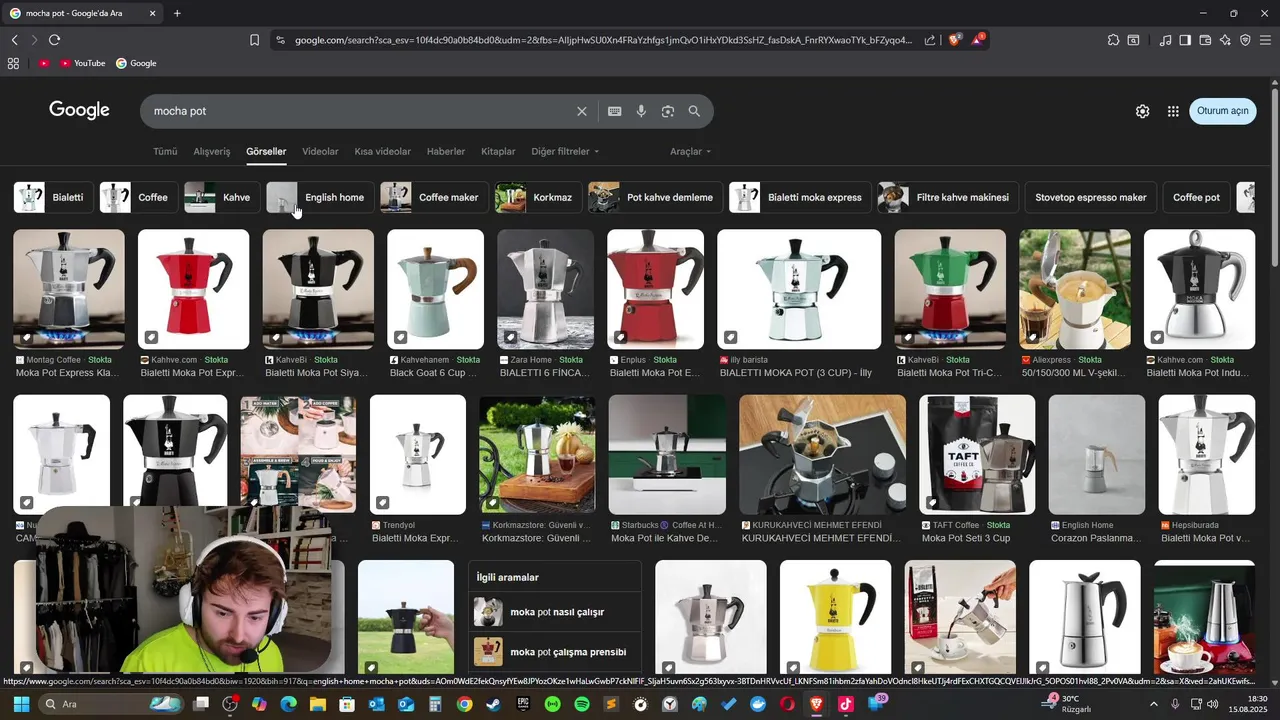Start voice search with microphone icon

pyautogui.click(x=641, y=111)
